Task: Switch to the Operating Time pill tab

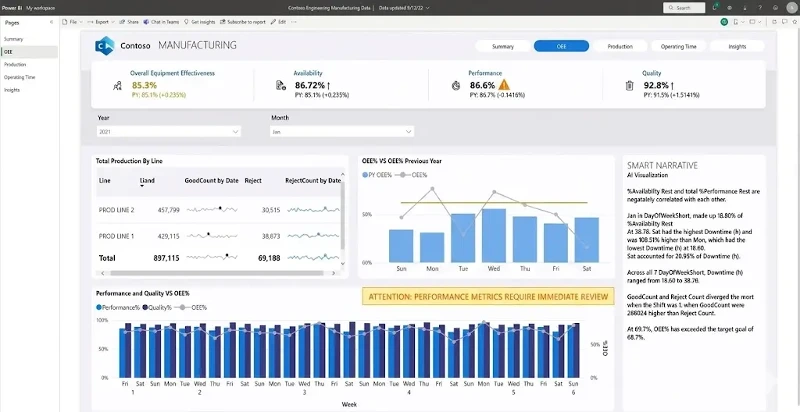Action: point(679,46)
